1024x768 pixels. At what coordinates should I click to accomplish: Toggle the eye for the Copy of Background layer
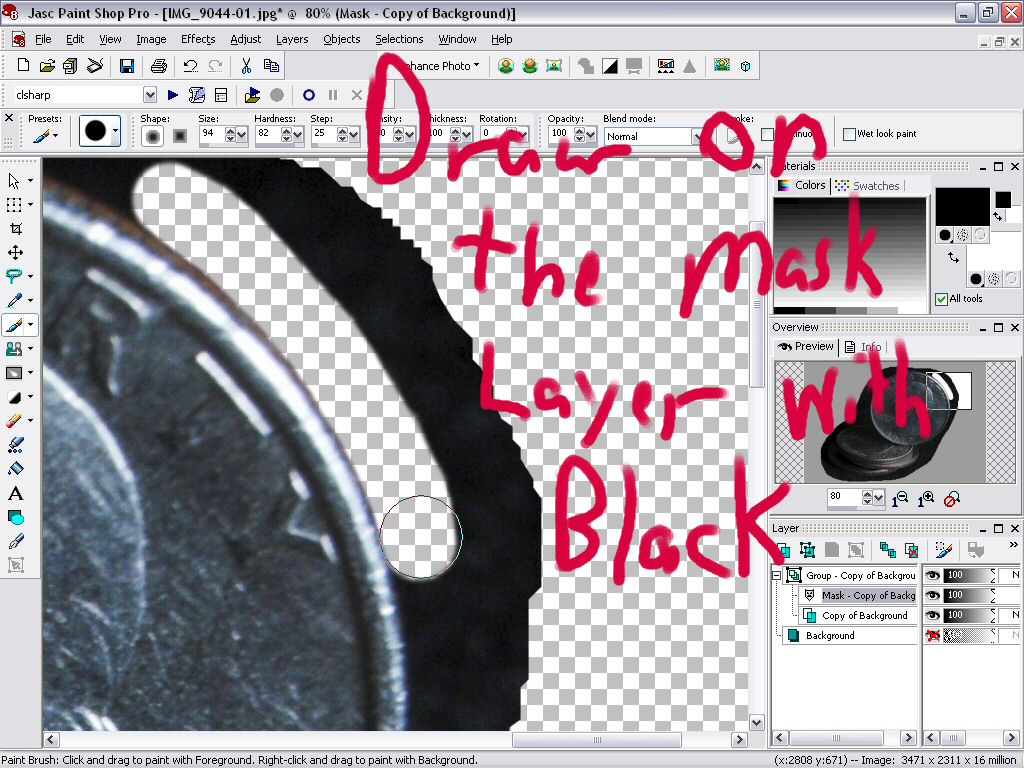point(933,615)
